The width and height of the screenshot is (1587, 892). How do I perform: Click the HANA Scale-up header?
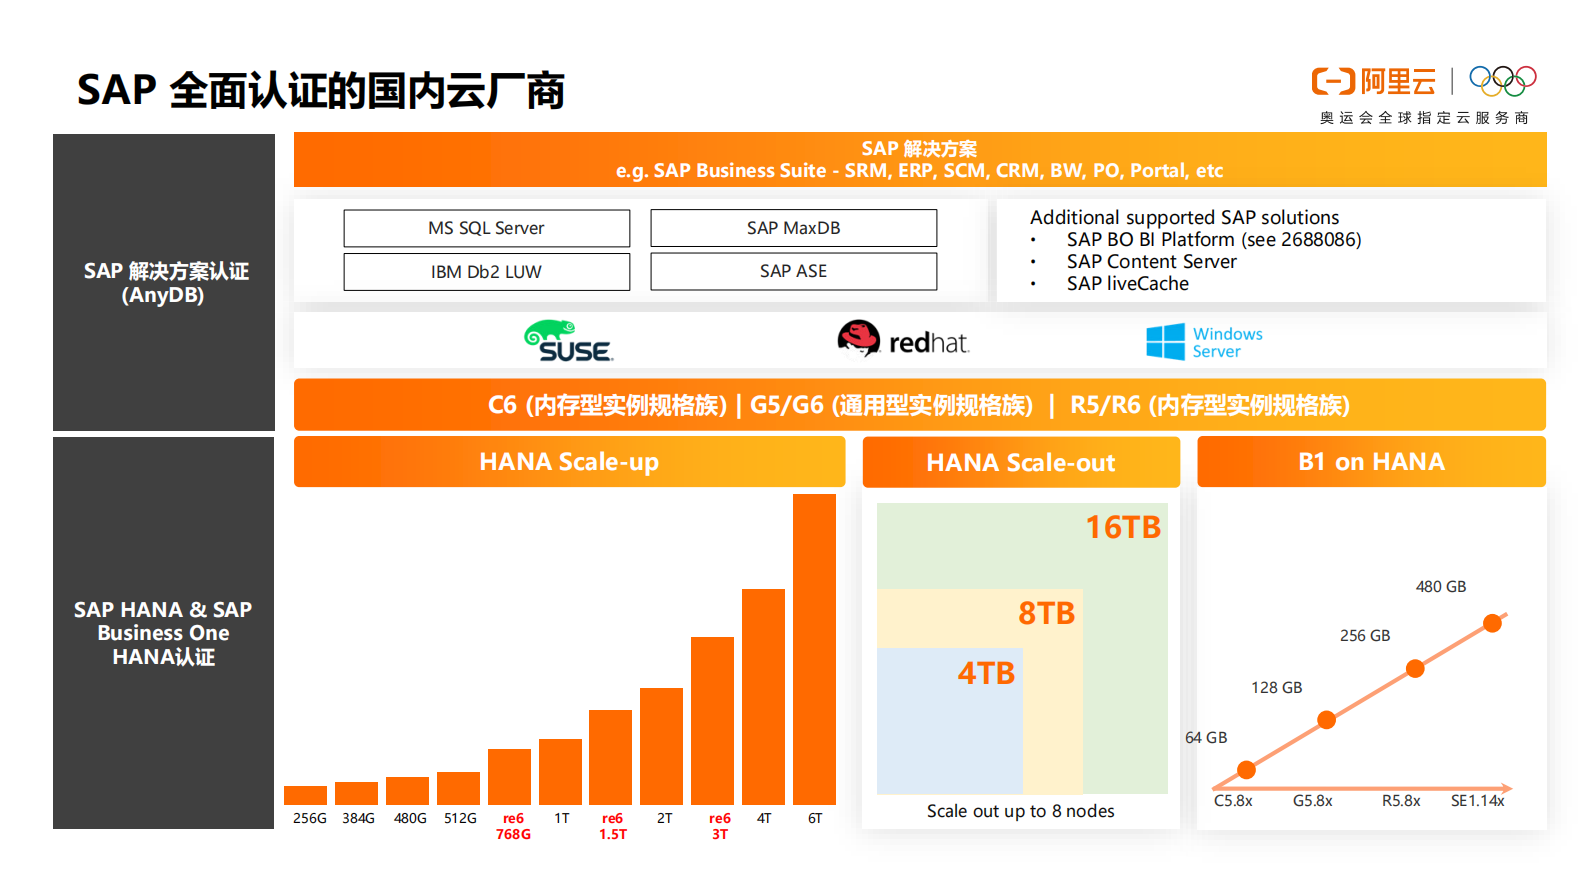point(570,462)
